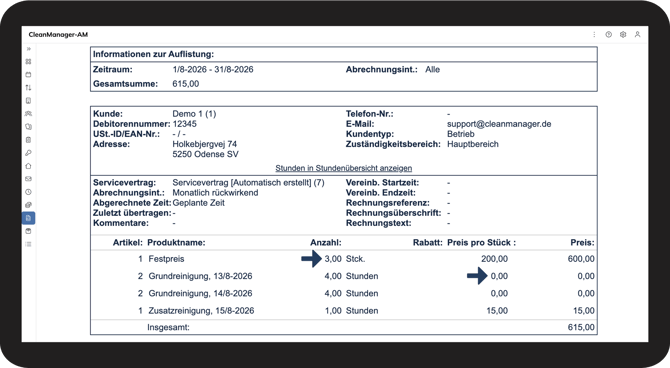The image size is (670, 368).
Task: Open the people group sidebar icon
Action: pyautogui.click(x=29, y=114)
